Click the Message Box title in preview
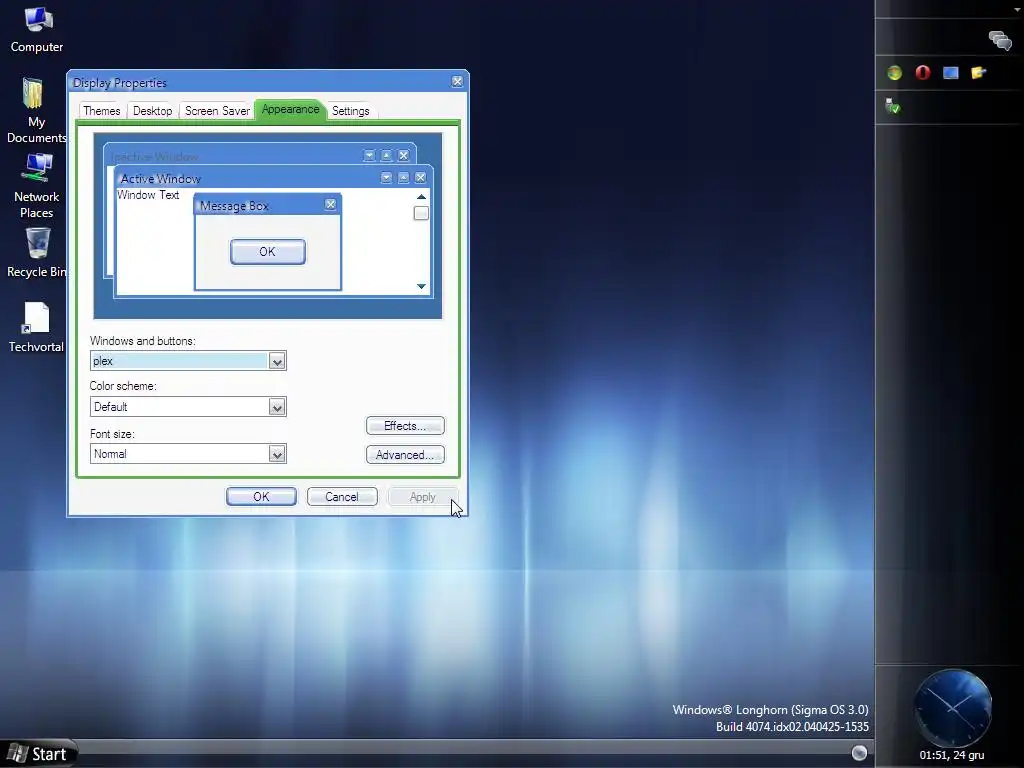The width and height of the screenshot is (1024, 768). point(234,206)
